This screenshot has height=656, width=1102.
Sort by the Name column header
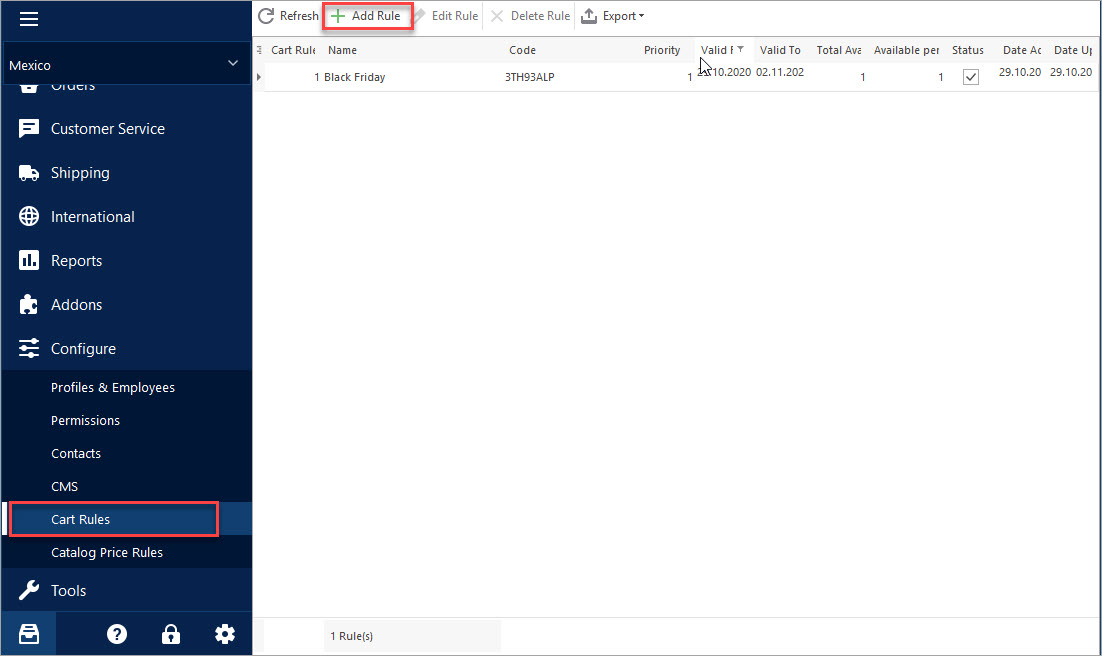point(342,50)
